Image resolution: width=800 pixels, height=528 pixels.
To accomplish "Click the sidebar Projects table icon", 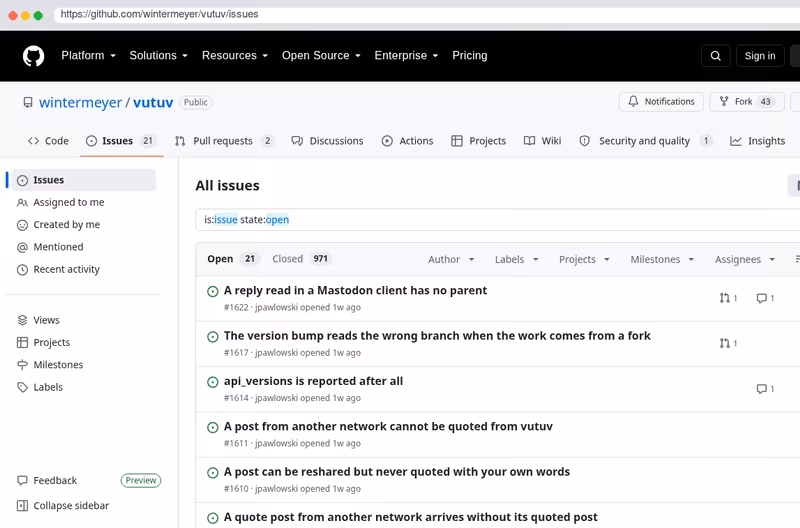I will coord(22,343).
